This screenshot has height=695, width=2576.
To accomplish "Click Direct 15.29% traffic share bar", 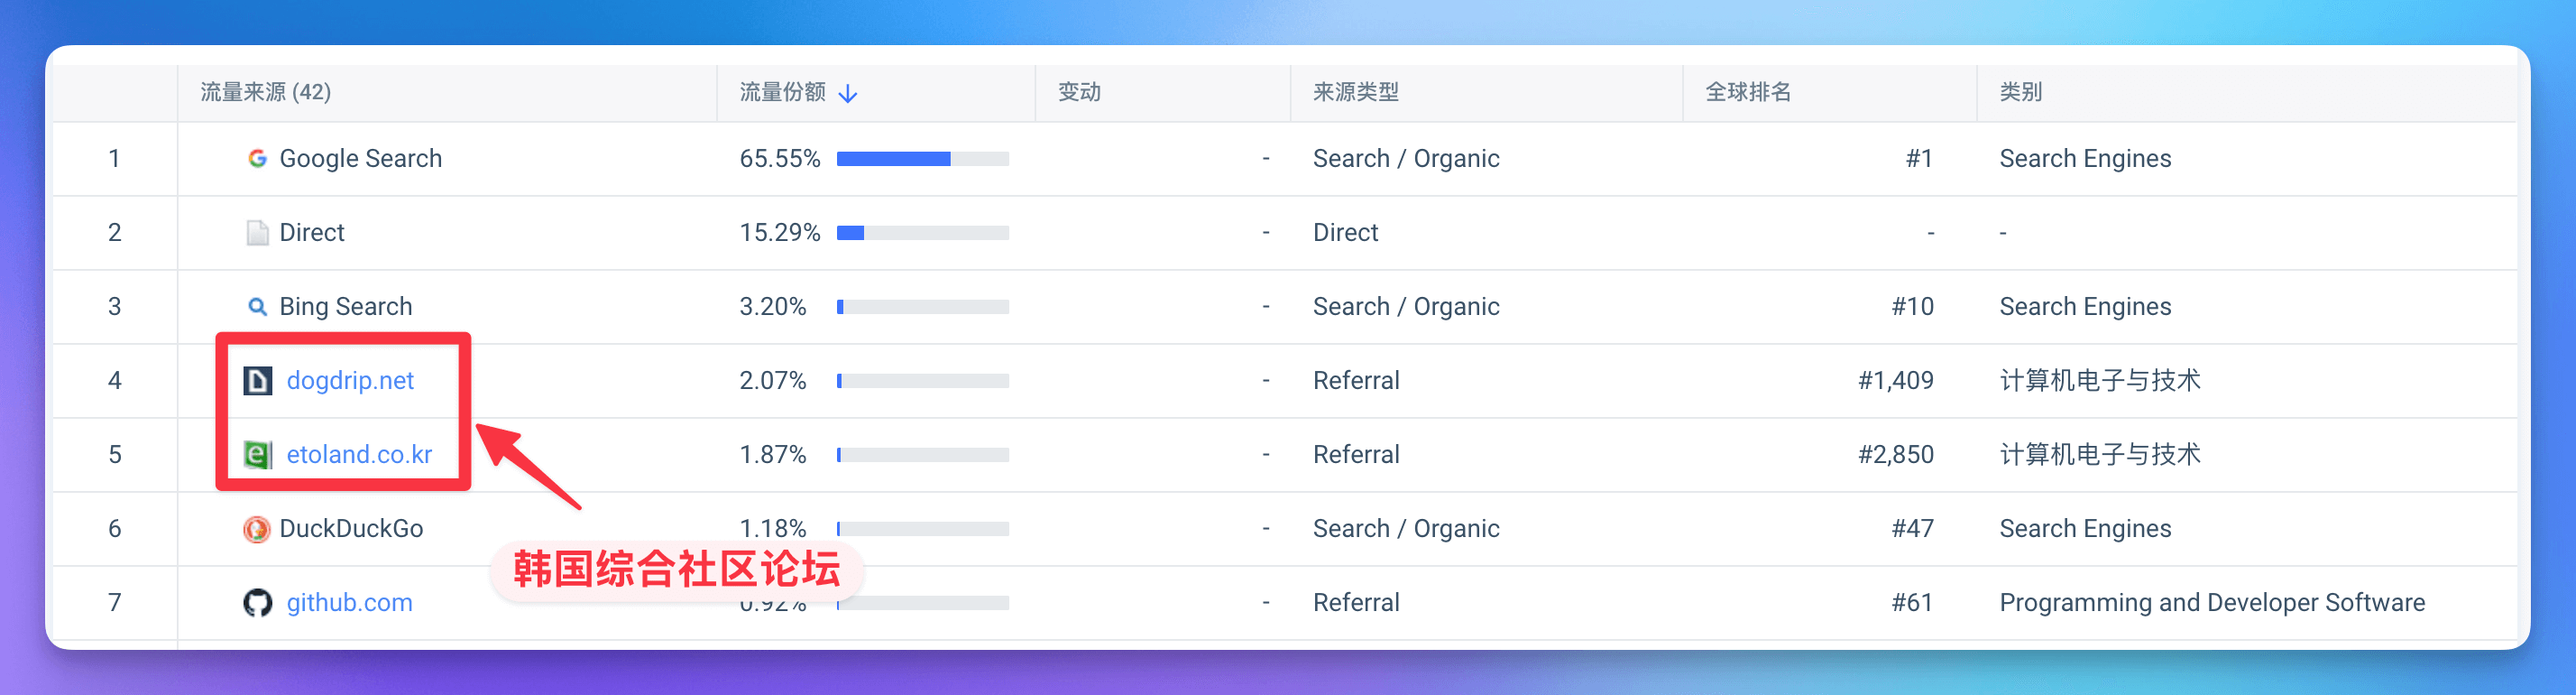I will pos(922,233).
